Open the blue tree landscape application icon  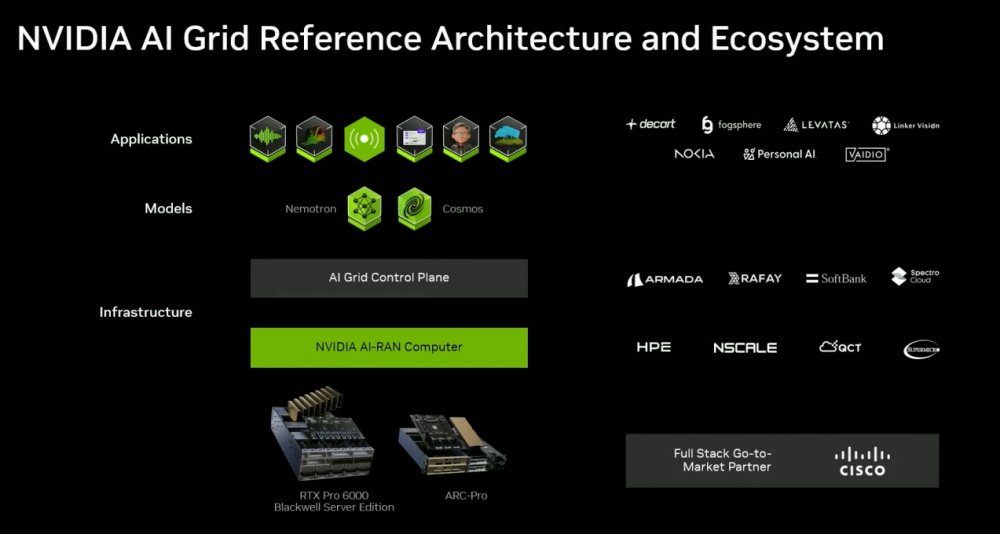[x=508, y=139]
